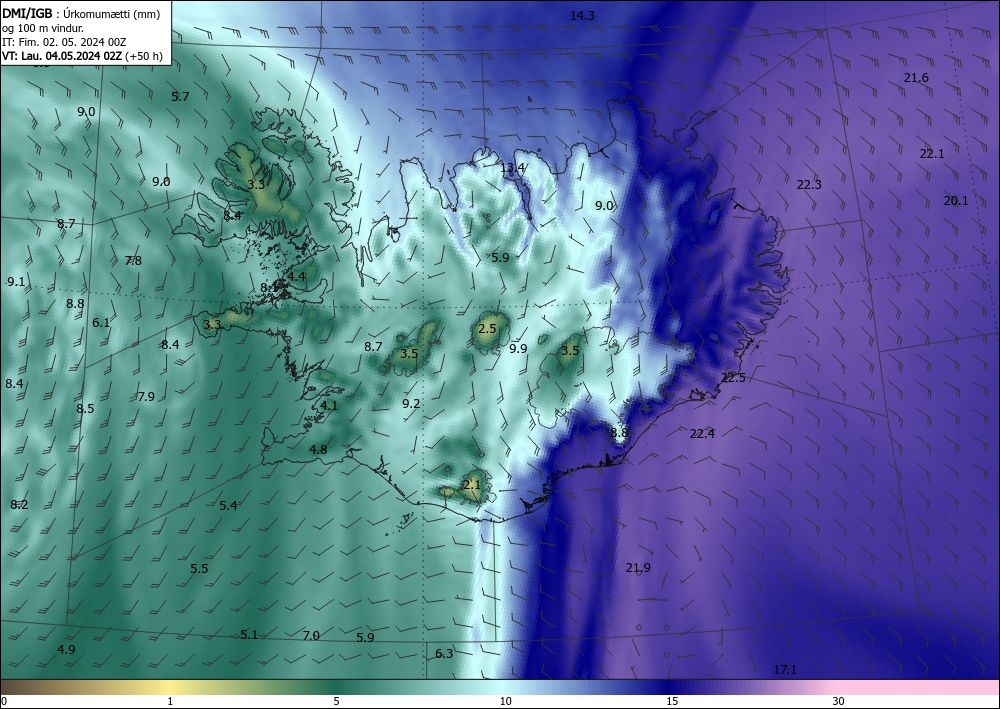Screen dimensions: 1000x709
Task: Click the 6.3 value on the map
Action: [445, 654]
